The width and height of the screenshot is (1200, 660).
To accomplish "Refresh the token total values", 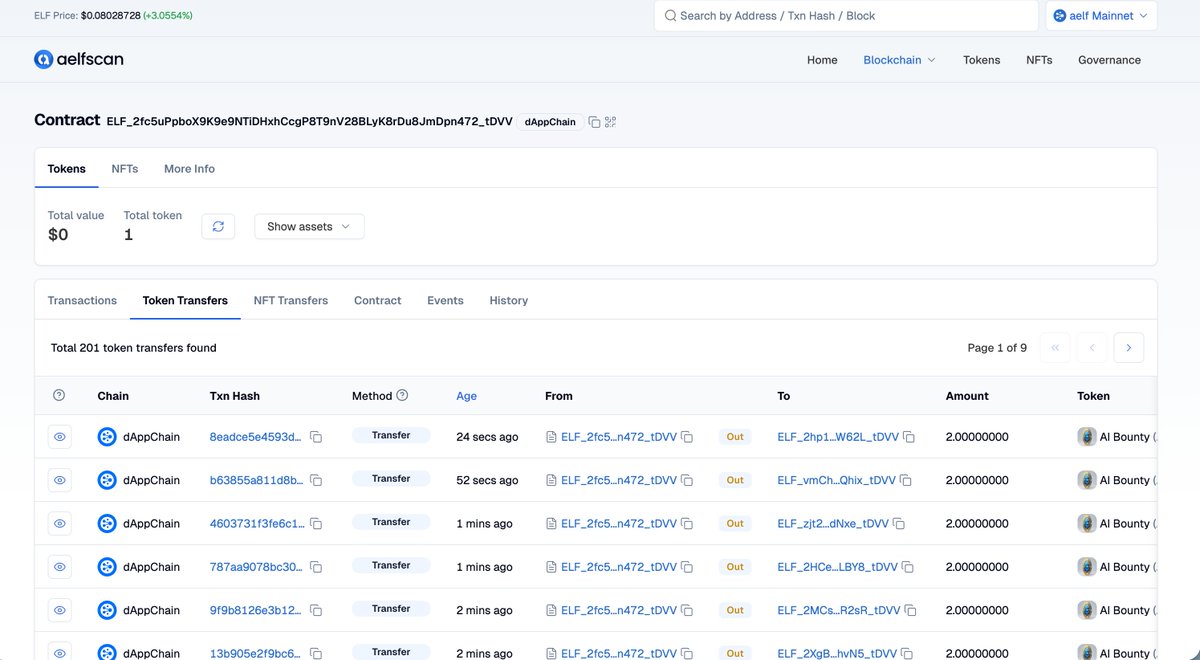I will (x=218, y=226).
